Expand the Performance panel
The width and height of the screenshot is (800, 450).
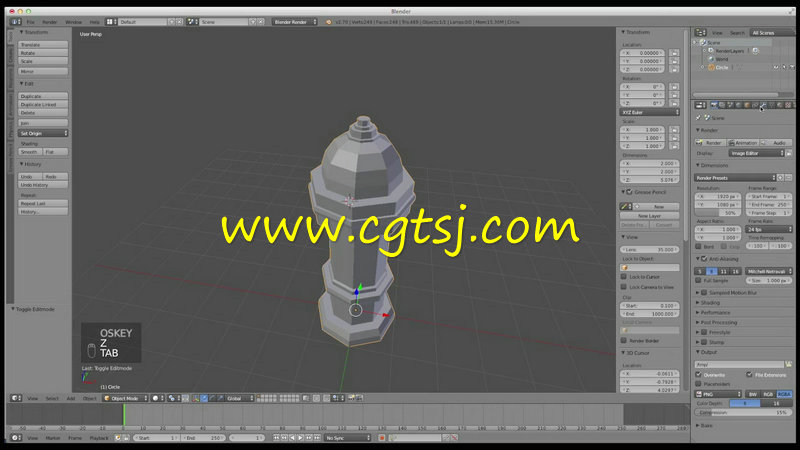[715, 313]
